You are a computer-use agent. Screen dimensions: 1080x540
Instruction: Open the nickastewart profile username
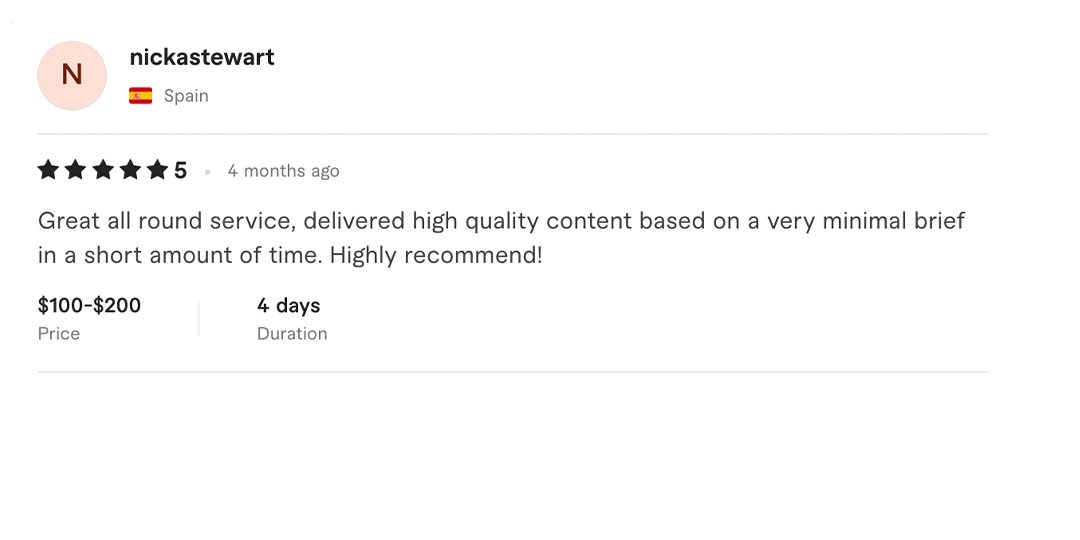pyautogui.click(x=202, y=57)
